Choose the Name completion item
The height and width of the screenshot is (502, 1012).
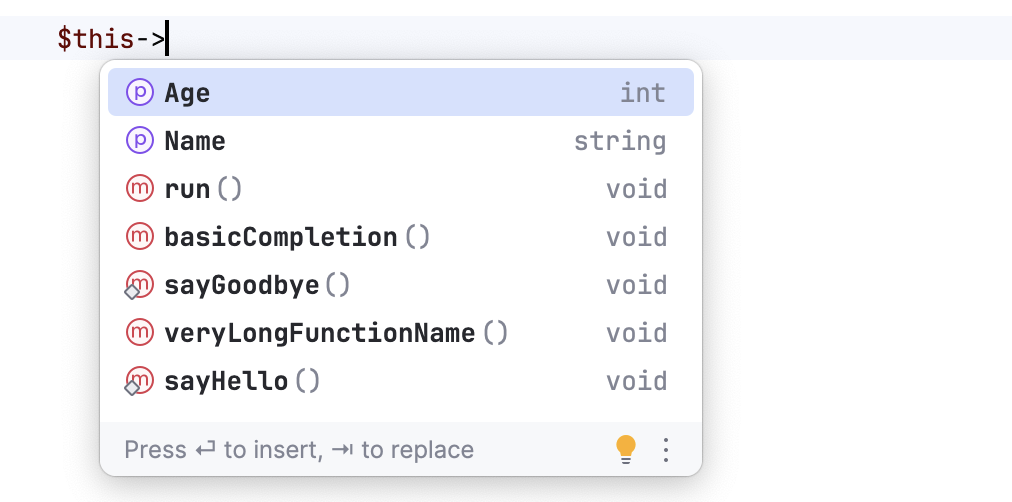195,141
